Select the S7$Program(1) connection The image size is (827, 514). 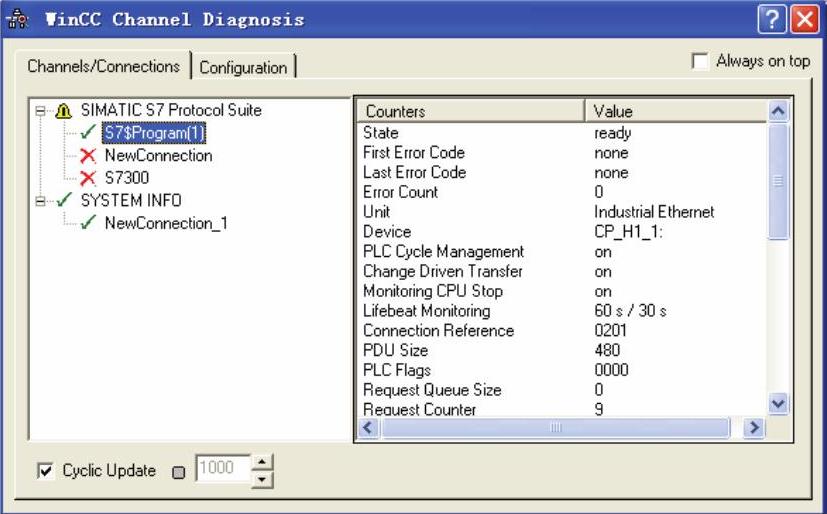tap(154, 132)
